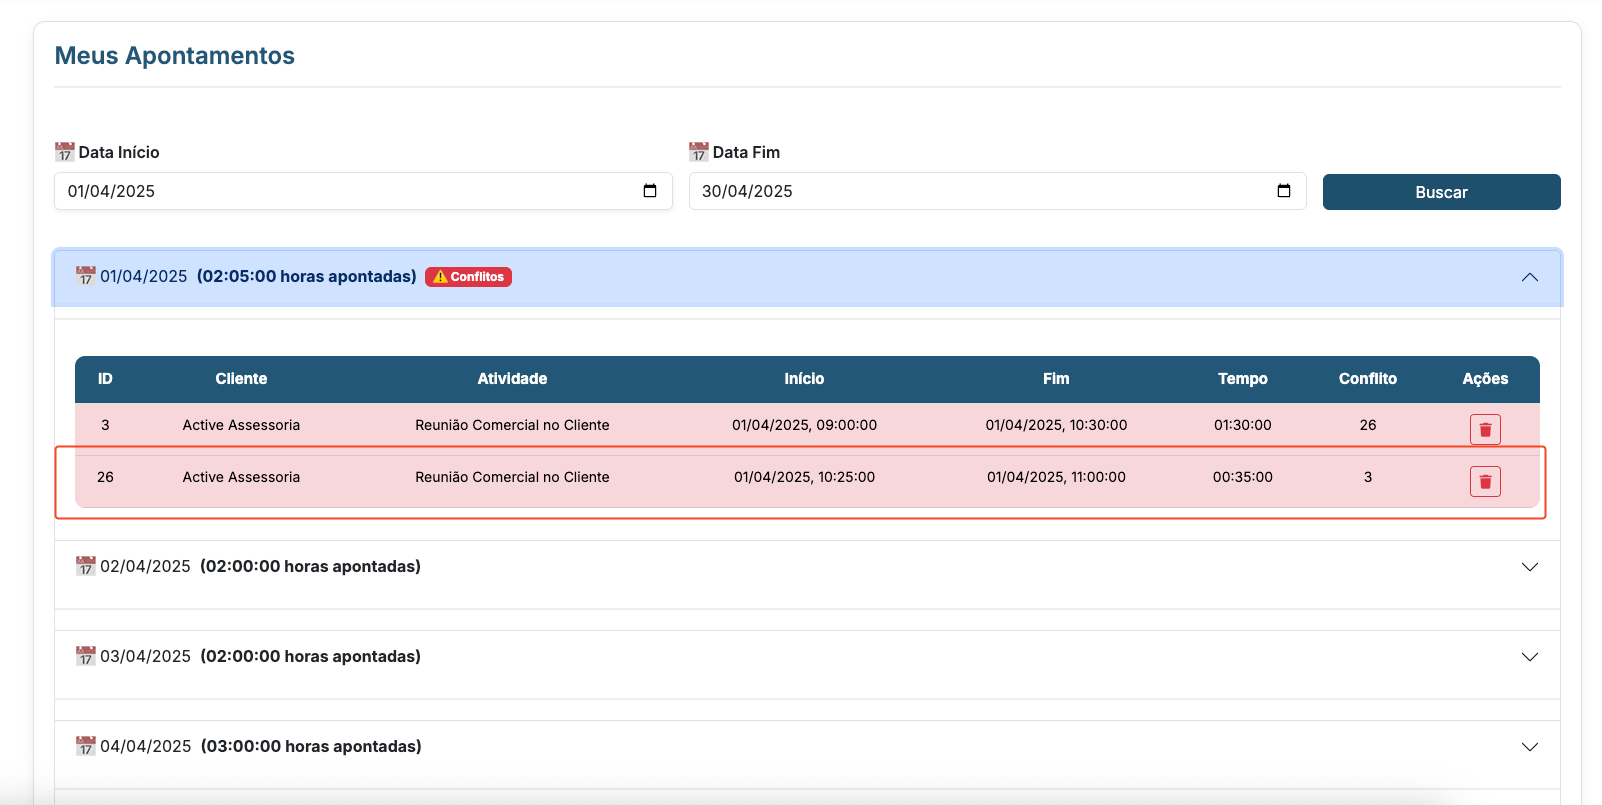Click calendar icon beside 01/04/2025 header
This screenshot has height=805, width=1602.
(x=86, y=276)
